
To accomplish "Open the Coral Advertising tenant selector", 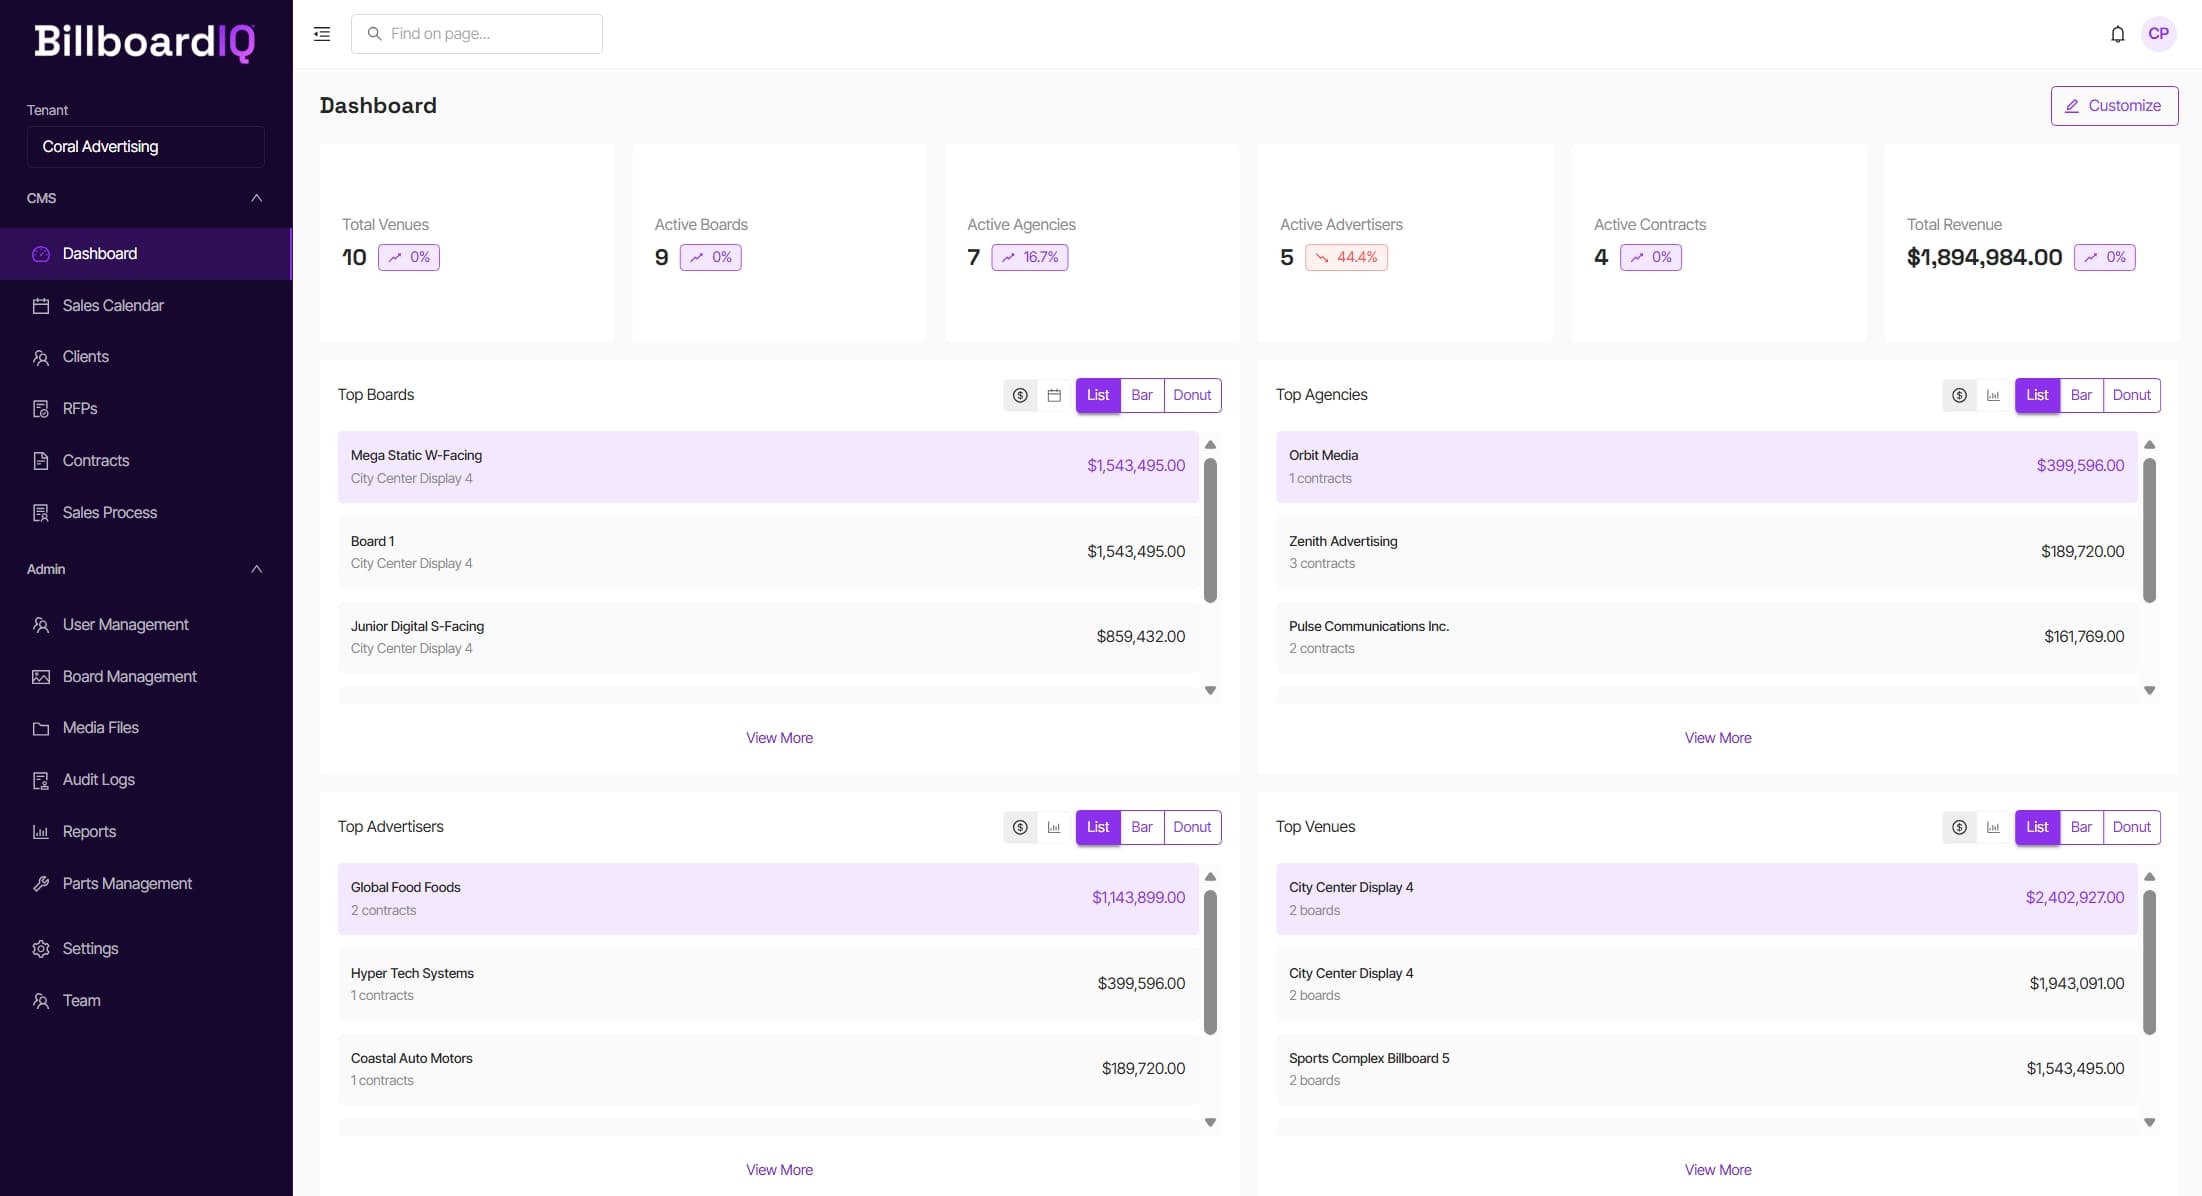I will 146,147.
